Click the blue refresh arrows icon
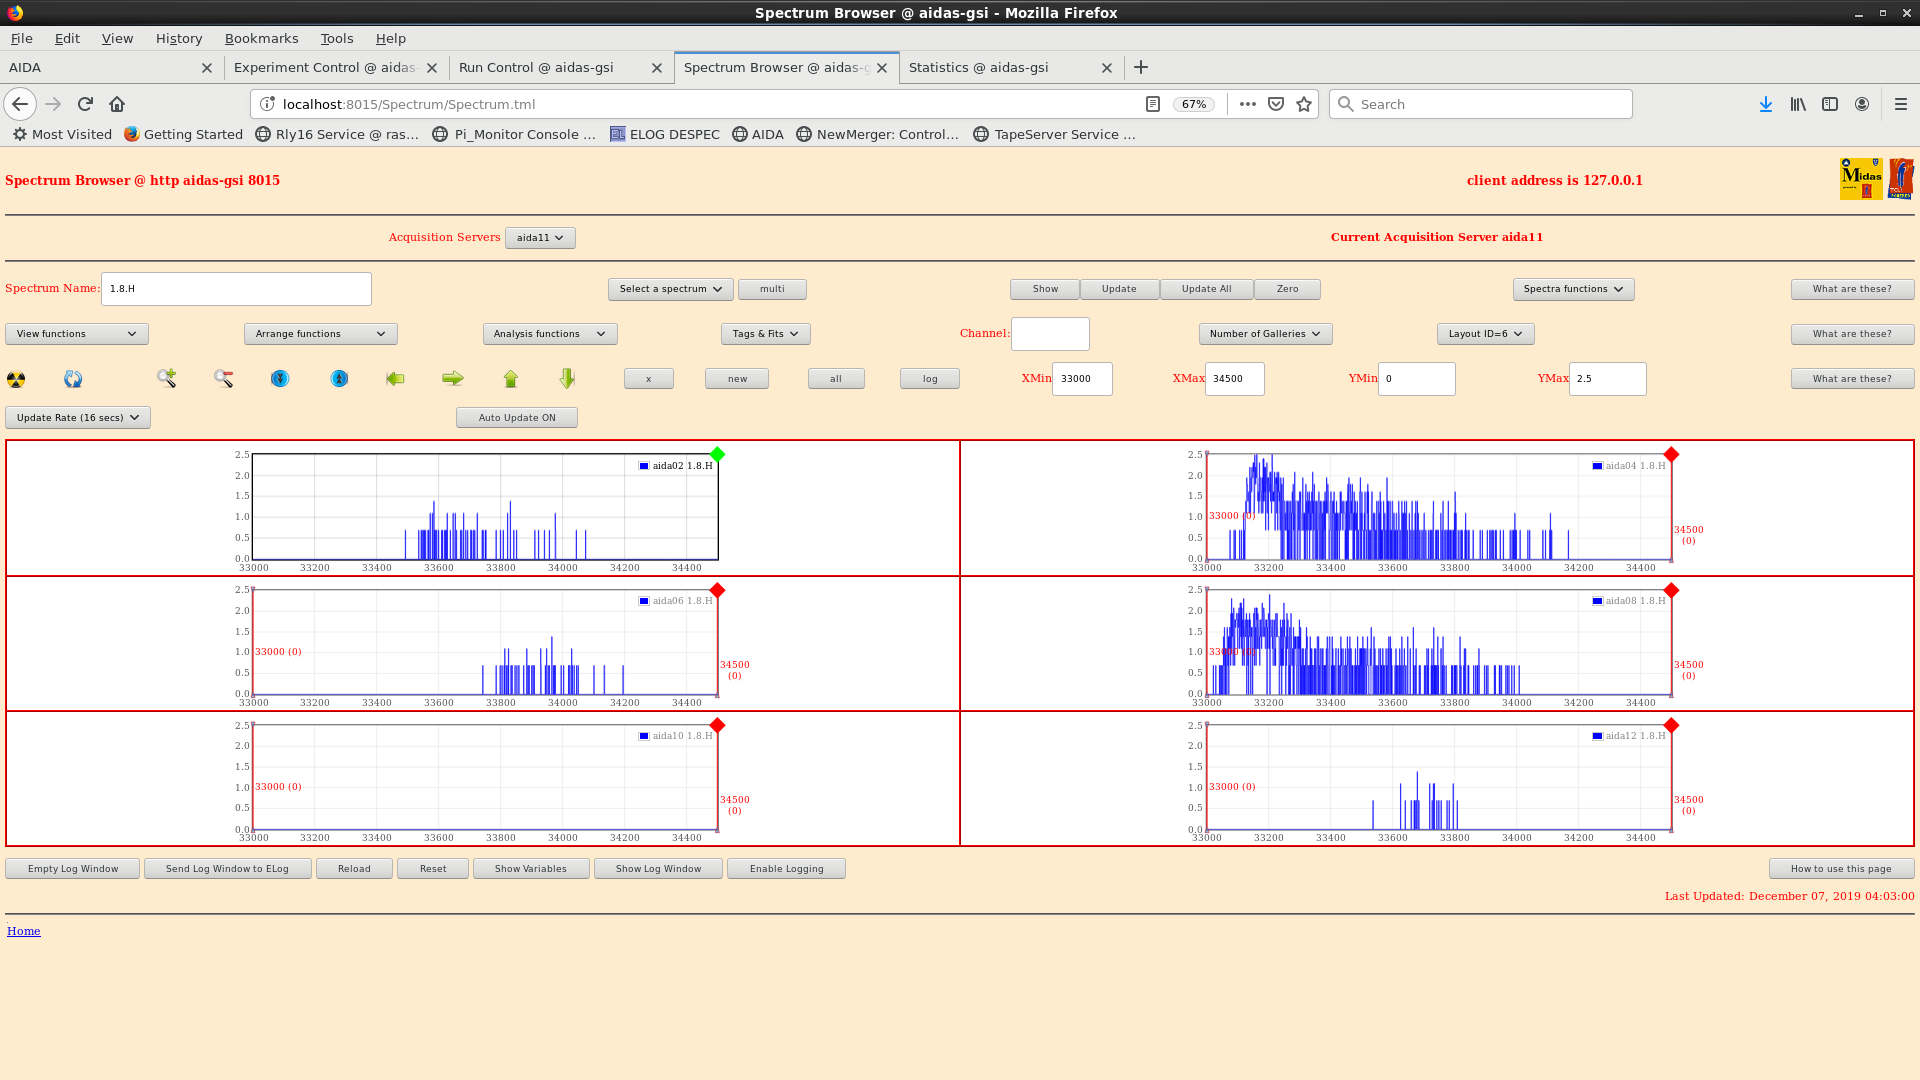The width and height of the screenshot is (1920, 1080). click(73, 379)
